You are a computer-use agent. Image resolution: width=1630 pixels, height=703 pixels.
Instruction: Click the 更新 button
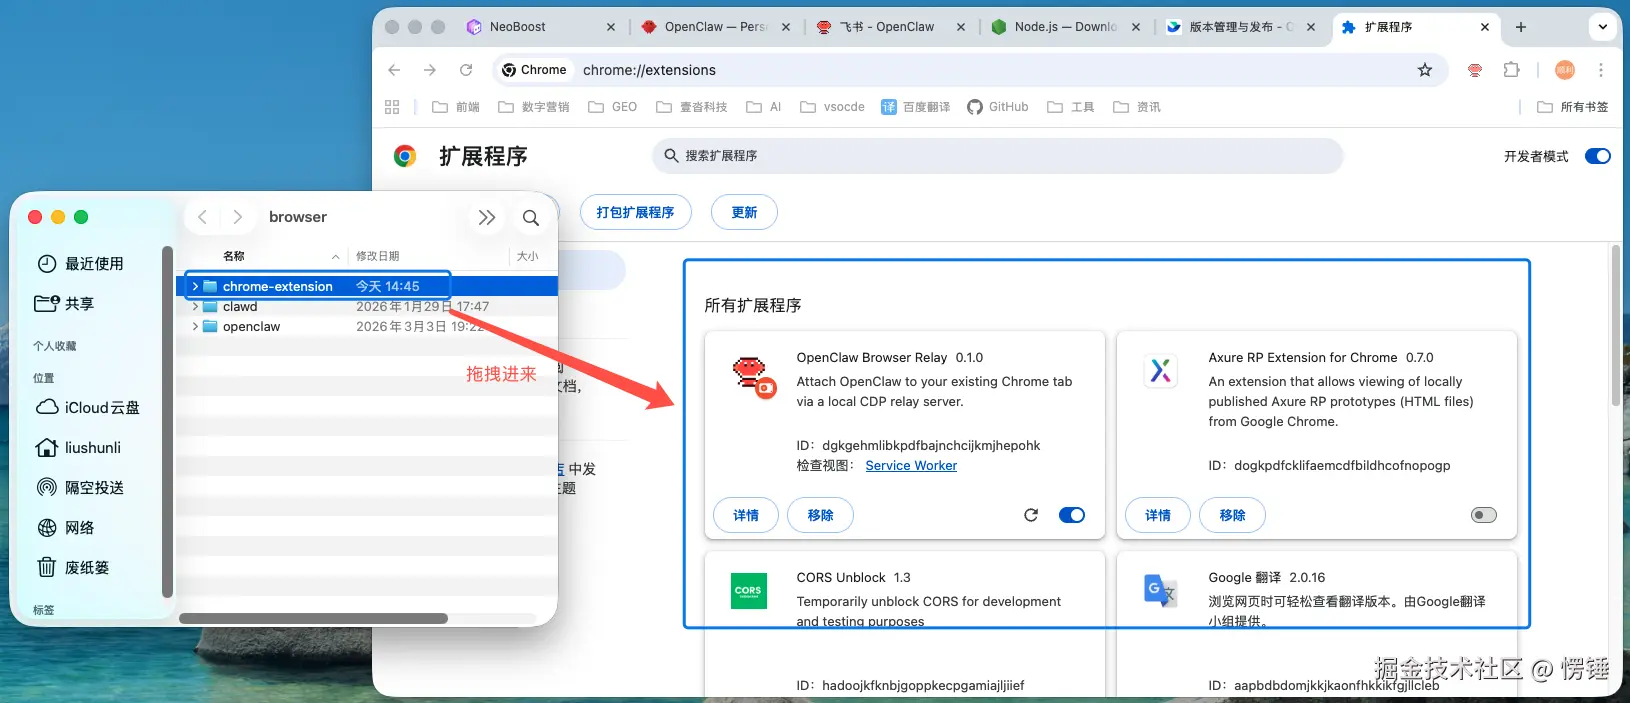pyautogui.click(x=744, y=212)
